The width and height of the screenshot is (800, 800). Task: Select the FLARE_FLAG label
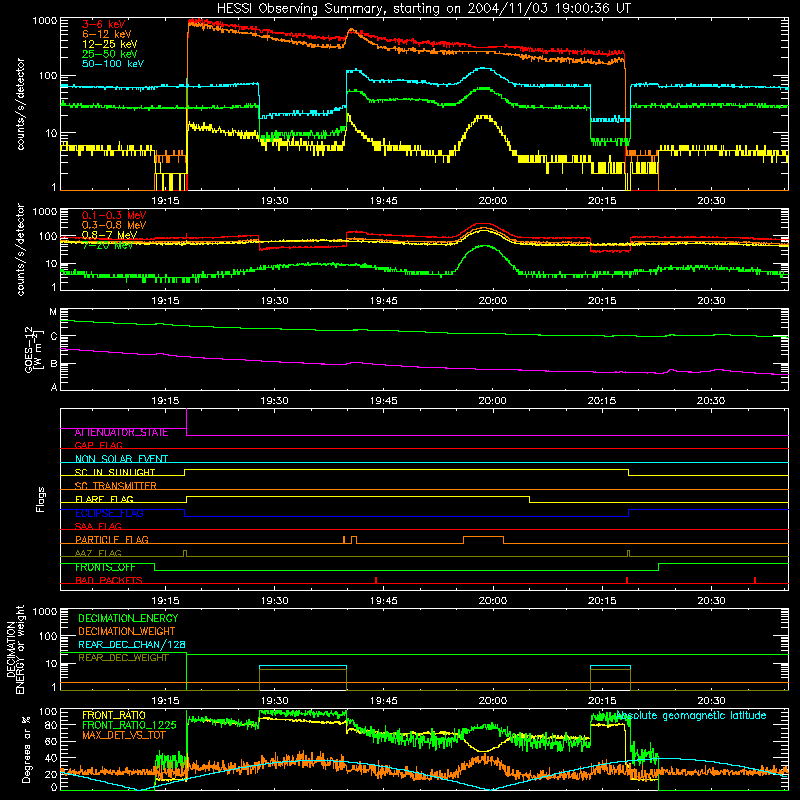coord(104,499)
